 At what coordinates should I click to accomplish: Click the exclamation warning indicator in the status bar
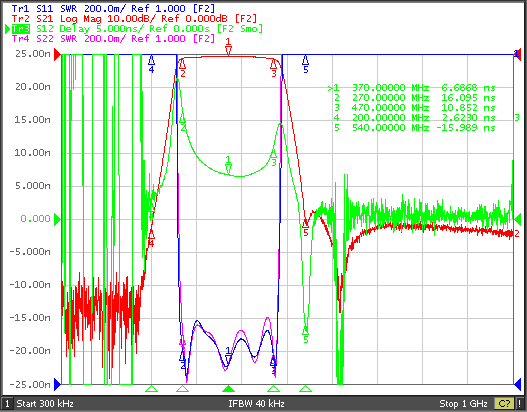[520, 403]
